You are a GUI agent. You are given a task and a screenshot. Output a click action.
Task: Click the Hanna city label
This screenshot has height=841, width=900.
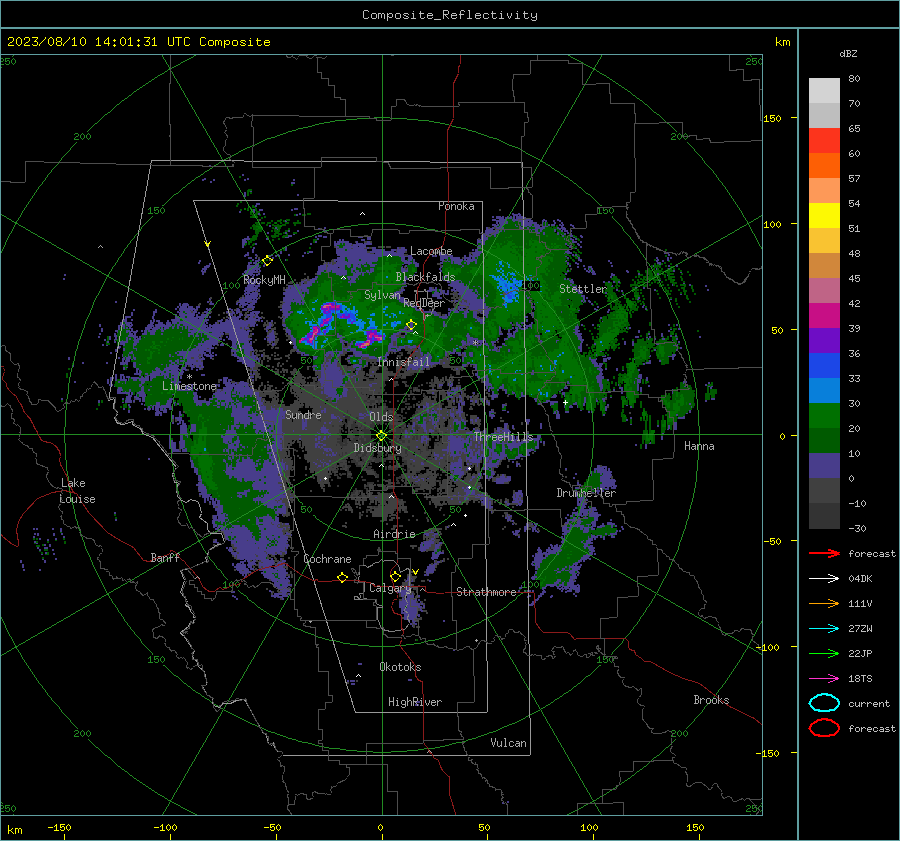coord(699,446)
